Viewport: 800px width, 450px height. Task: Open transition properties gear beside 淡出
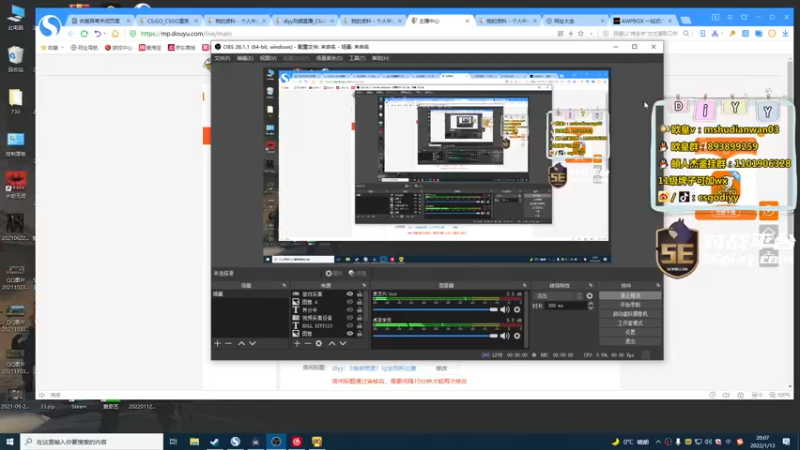(590, 296)
